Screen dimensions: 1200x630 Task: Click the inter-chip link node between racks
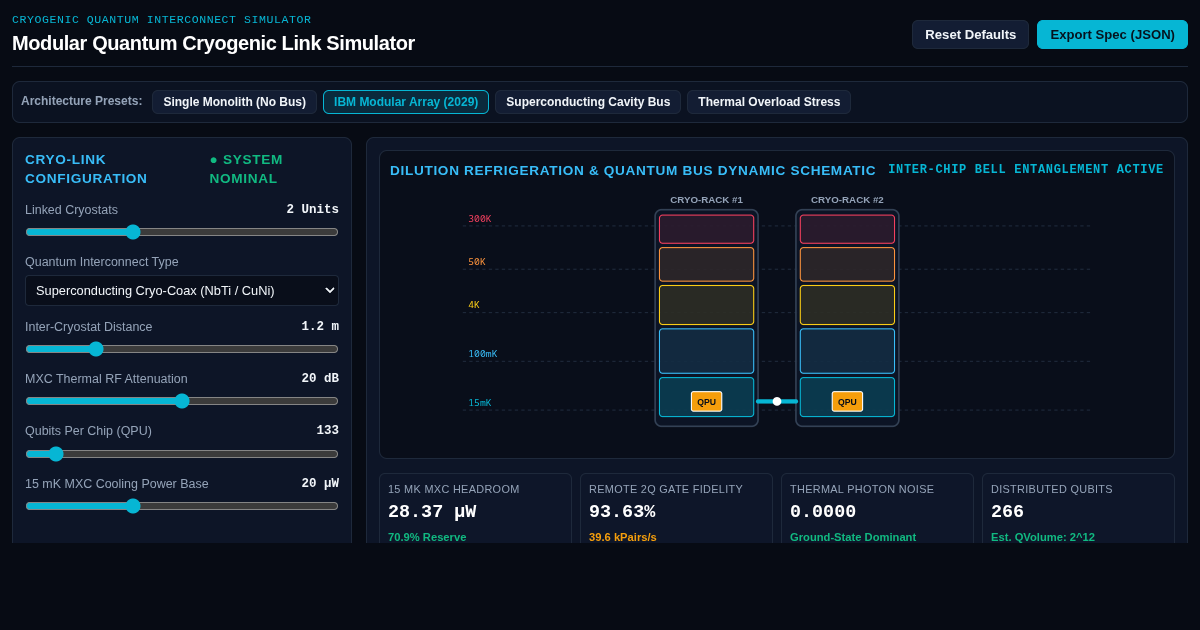click(777, 401)
